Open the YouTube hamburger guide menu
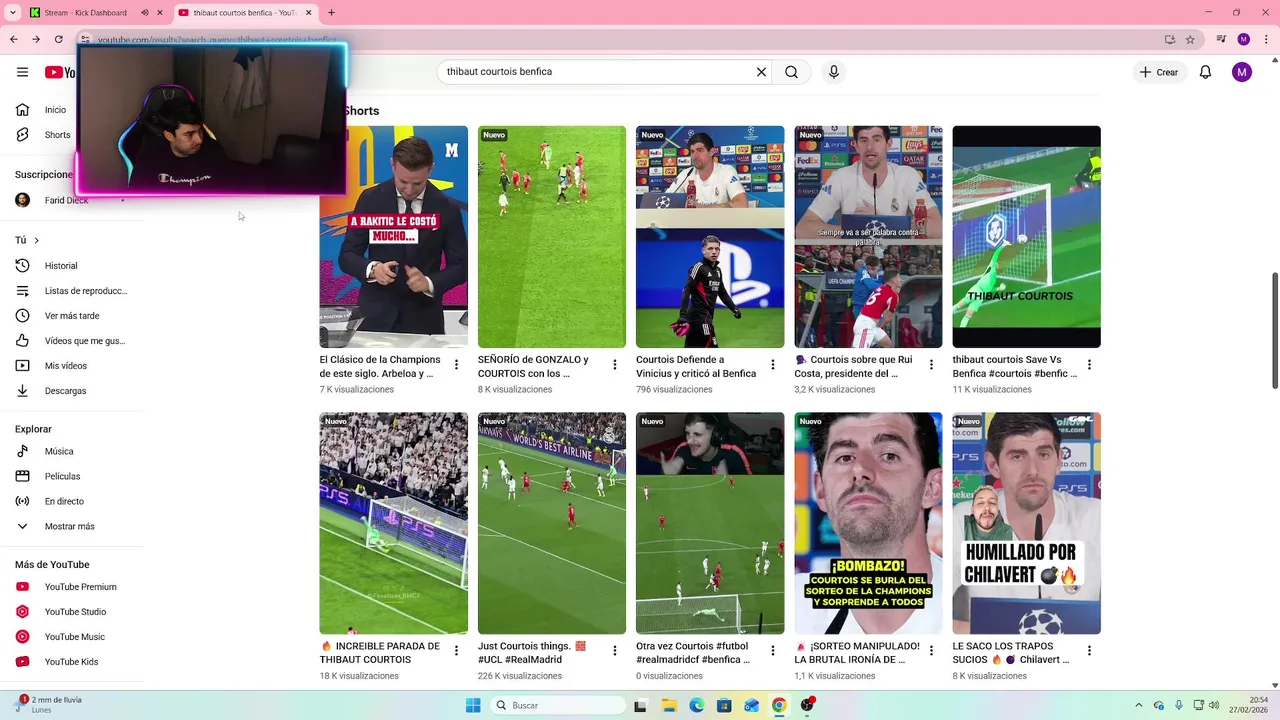The width and height of the screenshot is (1280, 720). [x=22, y=72]
